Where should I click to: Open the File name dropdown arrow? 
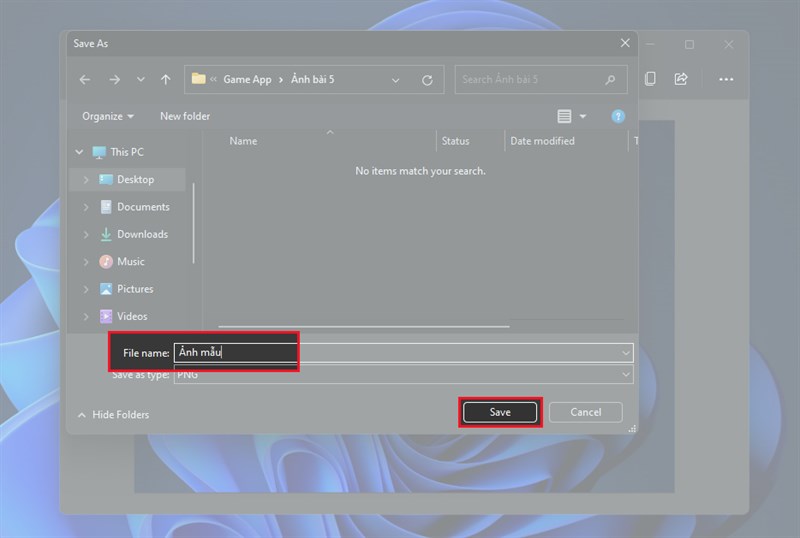coord(626,353)
